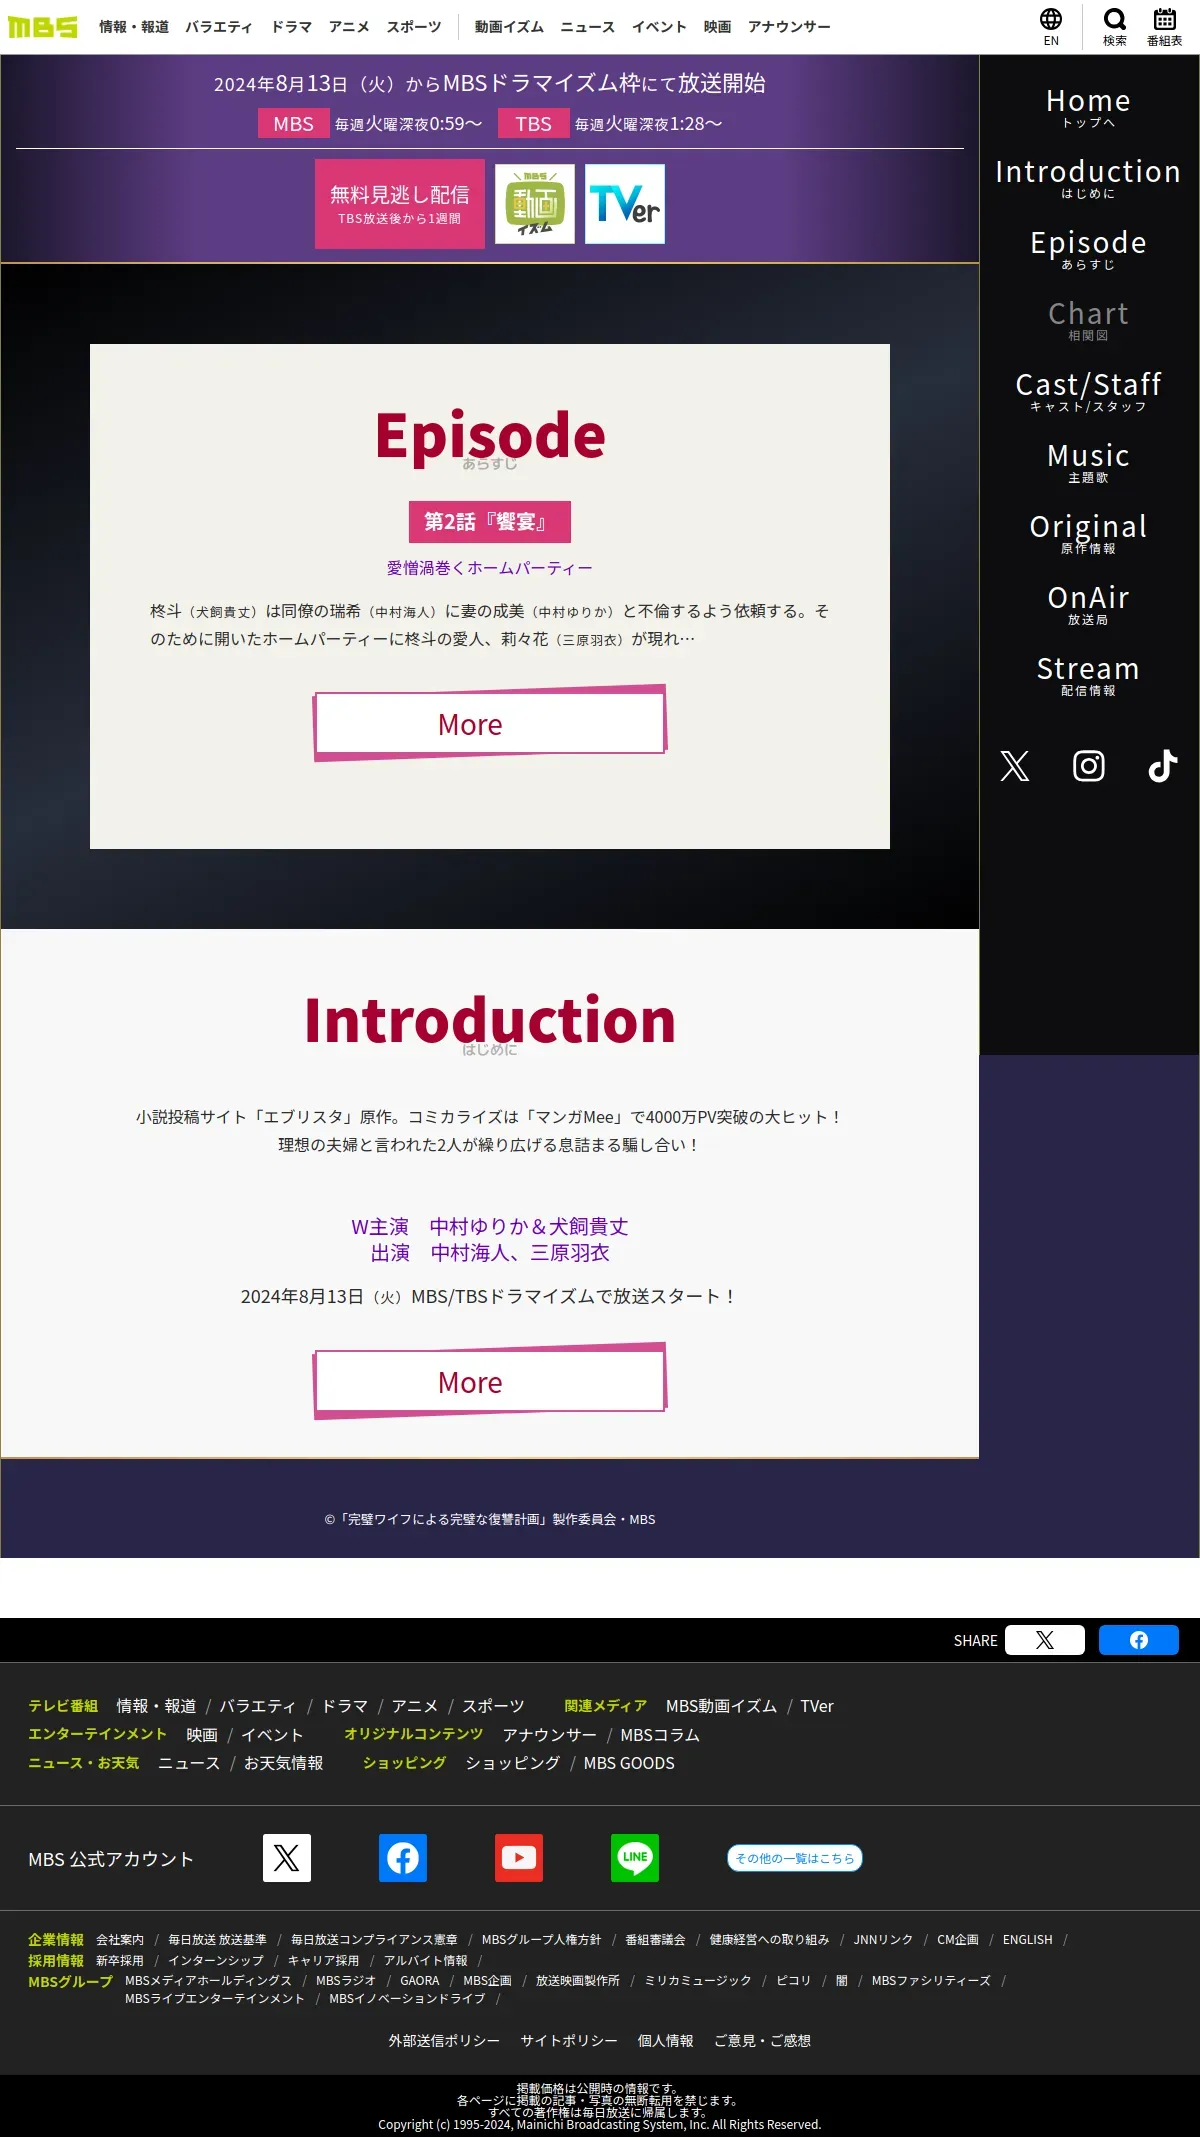The height and width of the screenshot is (2137, 1200).
Task: Open ご意見・ご感想 footer link
Action: 762,2040
